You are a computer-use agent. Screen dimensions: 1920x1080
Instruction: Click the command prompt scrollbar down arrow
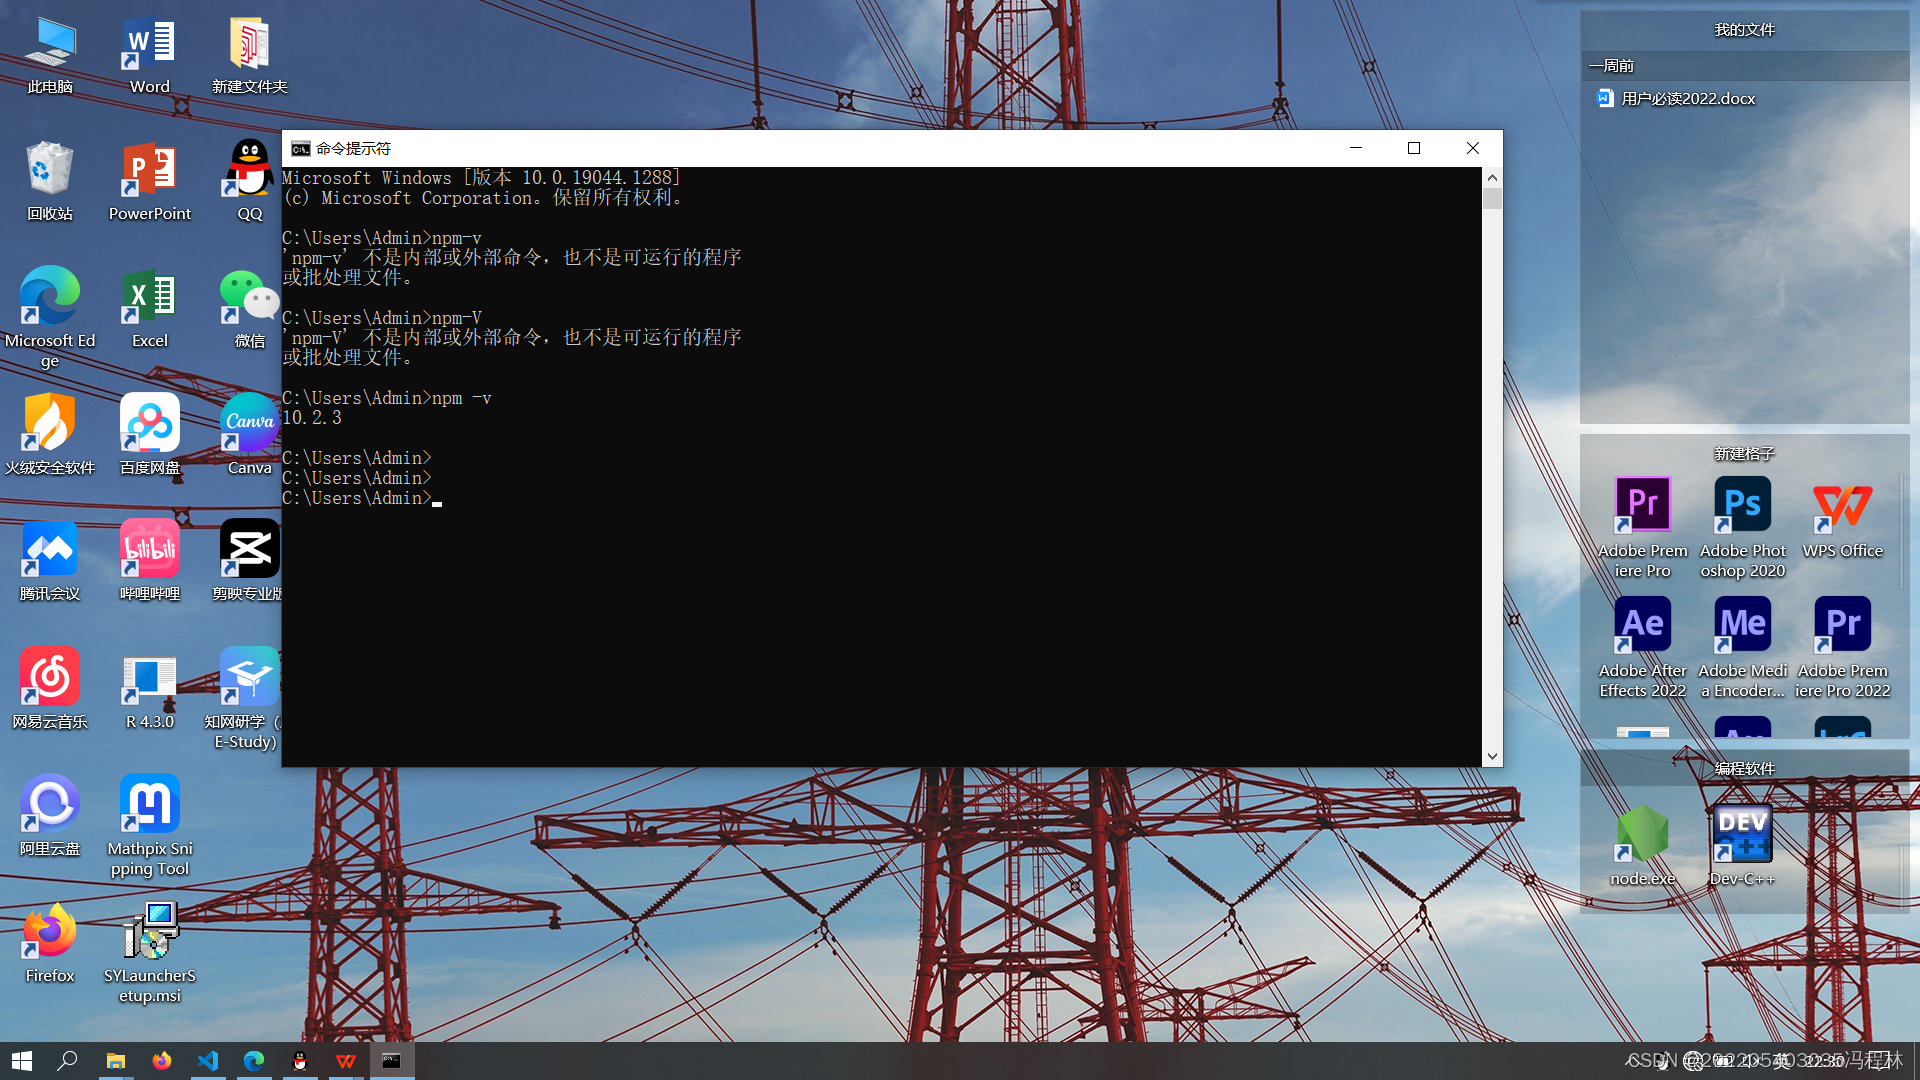[x=1492, y=756]
